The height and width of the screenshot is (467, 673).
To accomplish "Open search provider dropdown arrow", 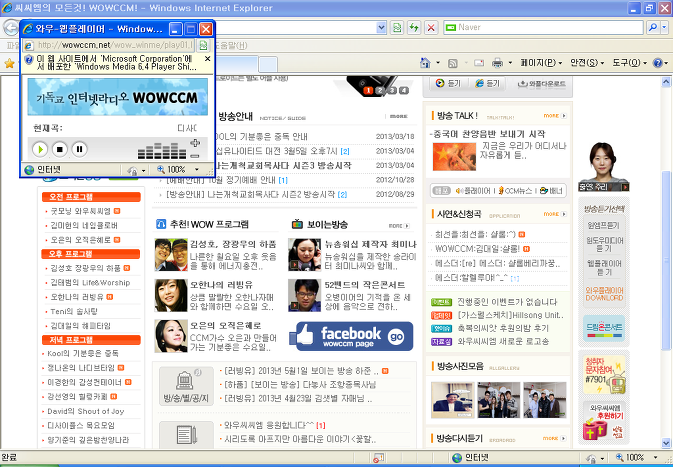I will click(x=664, y=27).
